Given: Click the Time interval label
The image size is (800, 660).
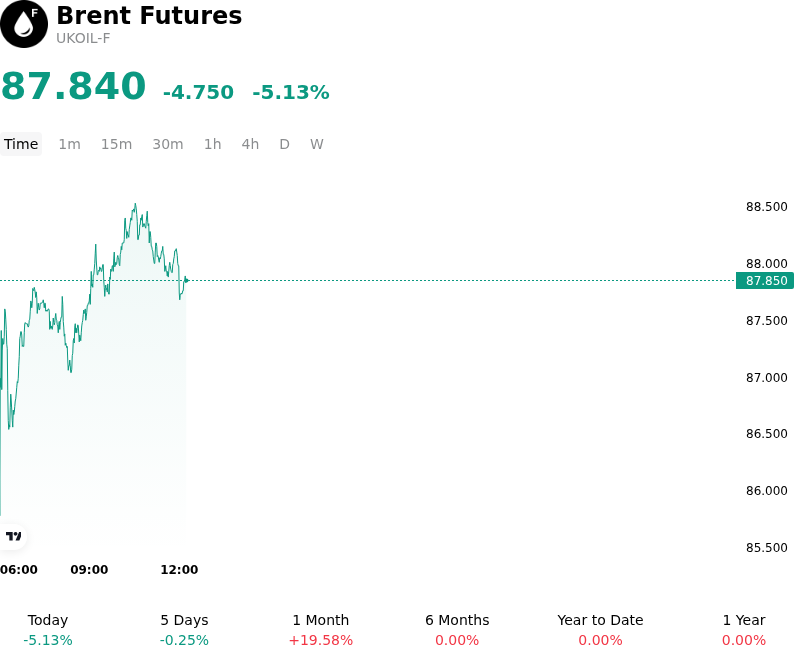Looking at the screenshot, I should coord(21,144).
